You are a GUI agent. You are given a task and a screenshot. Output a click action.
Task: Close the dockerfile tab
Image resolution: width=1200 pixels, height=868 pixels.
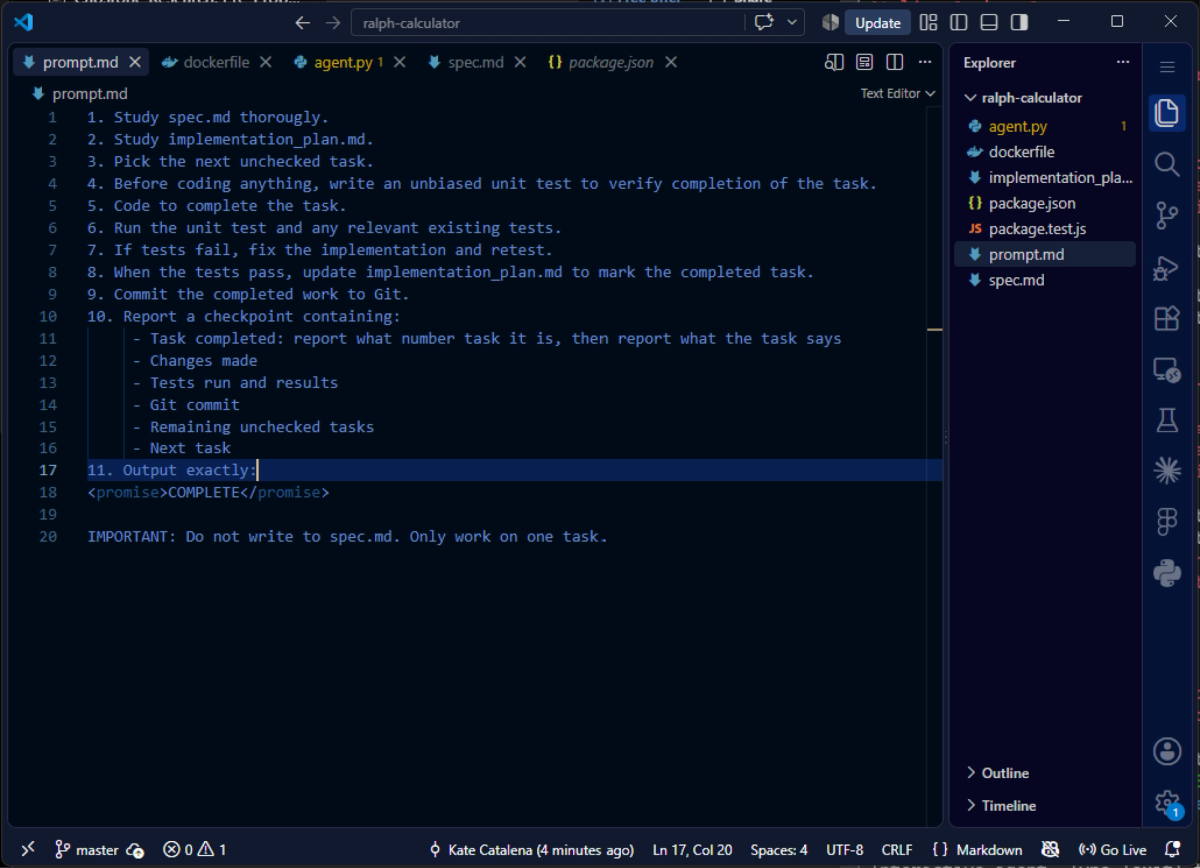point(266,62)
